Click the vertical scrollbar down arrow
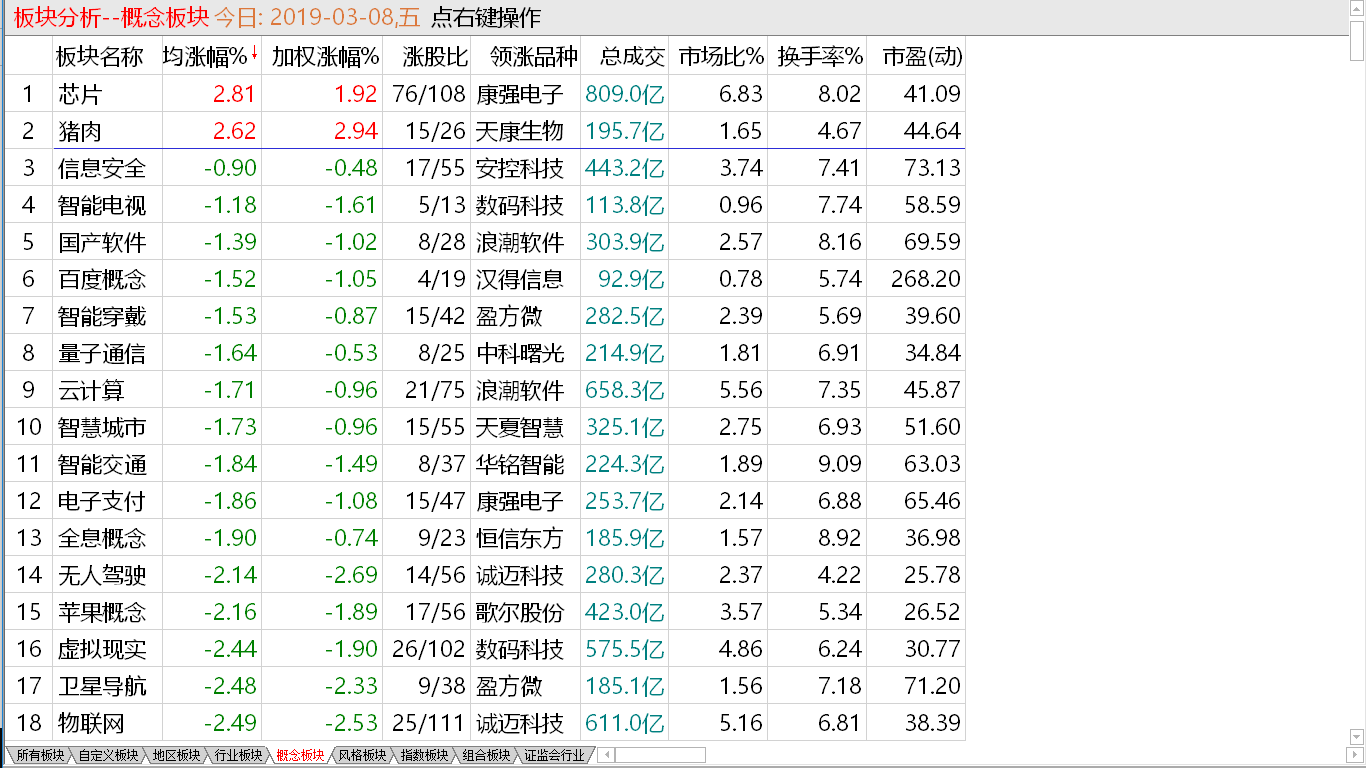The width and height of the screenshot is (1366, 768). [1356, 737]
